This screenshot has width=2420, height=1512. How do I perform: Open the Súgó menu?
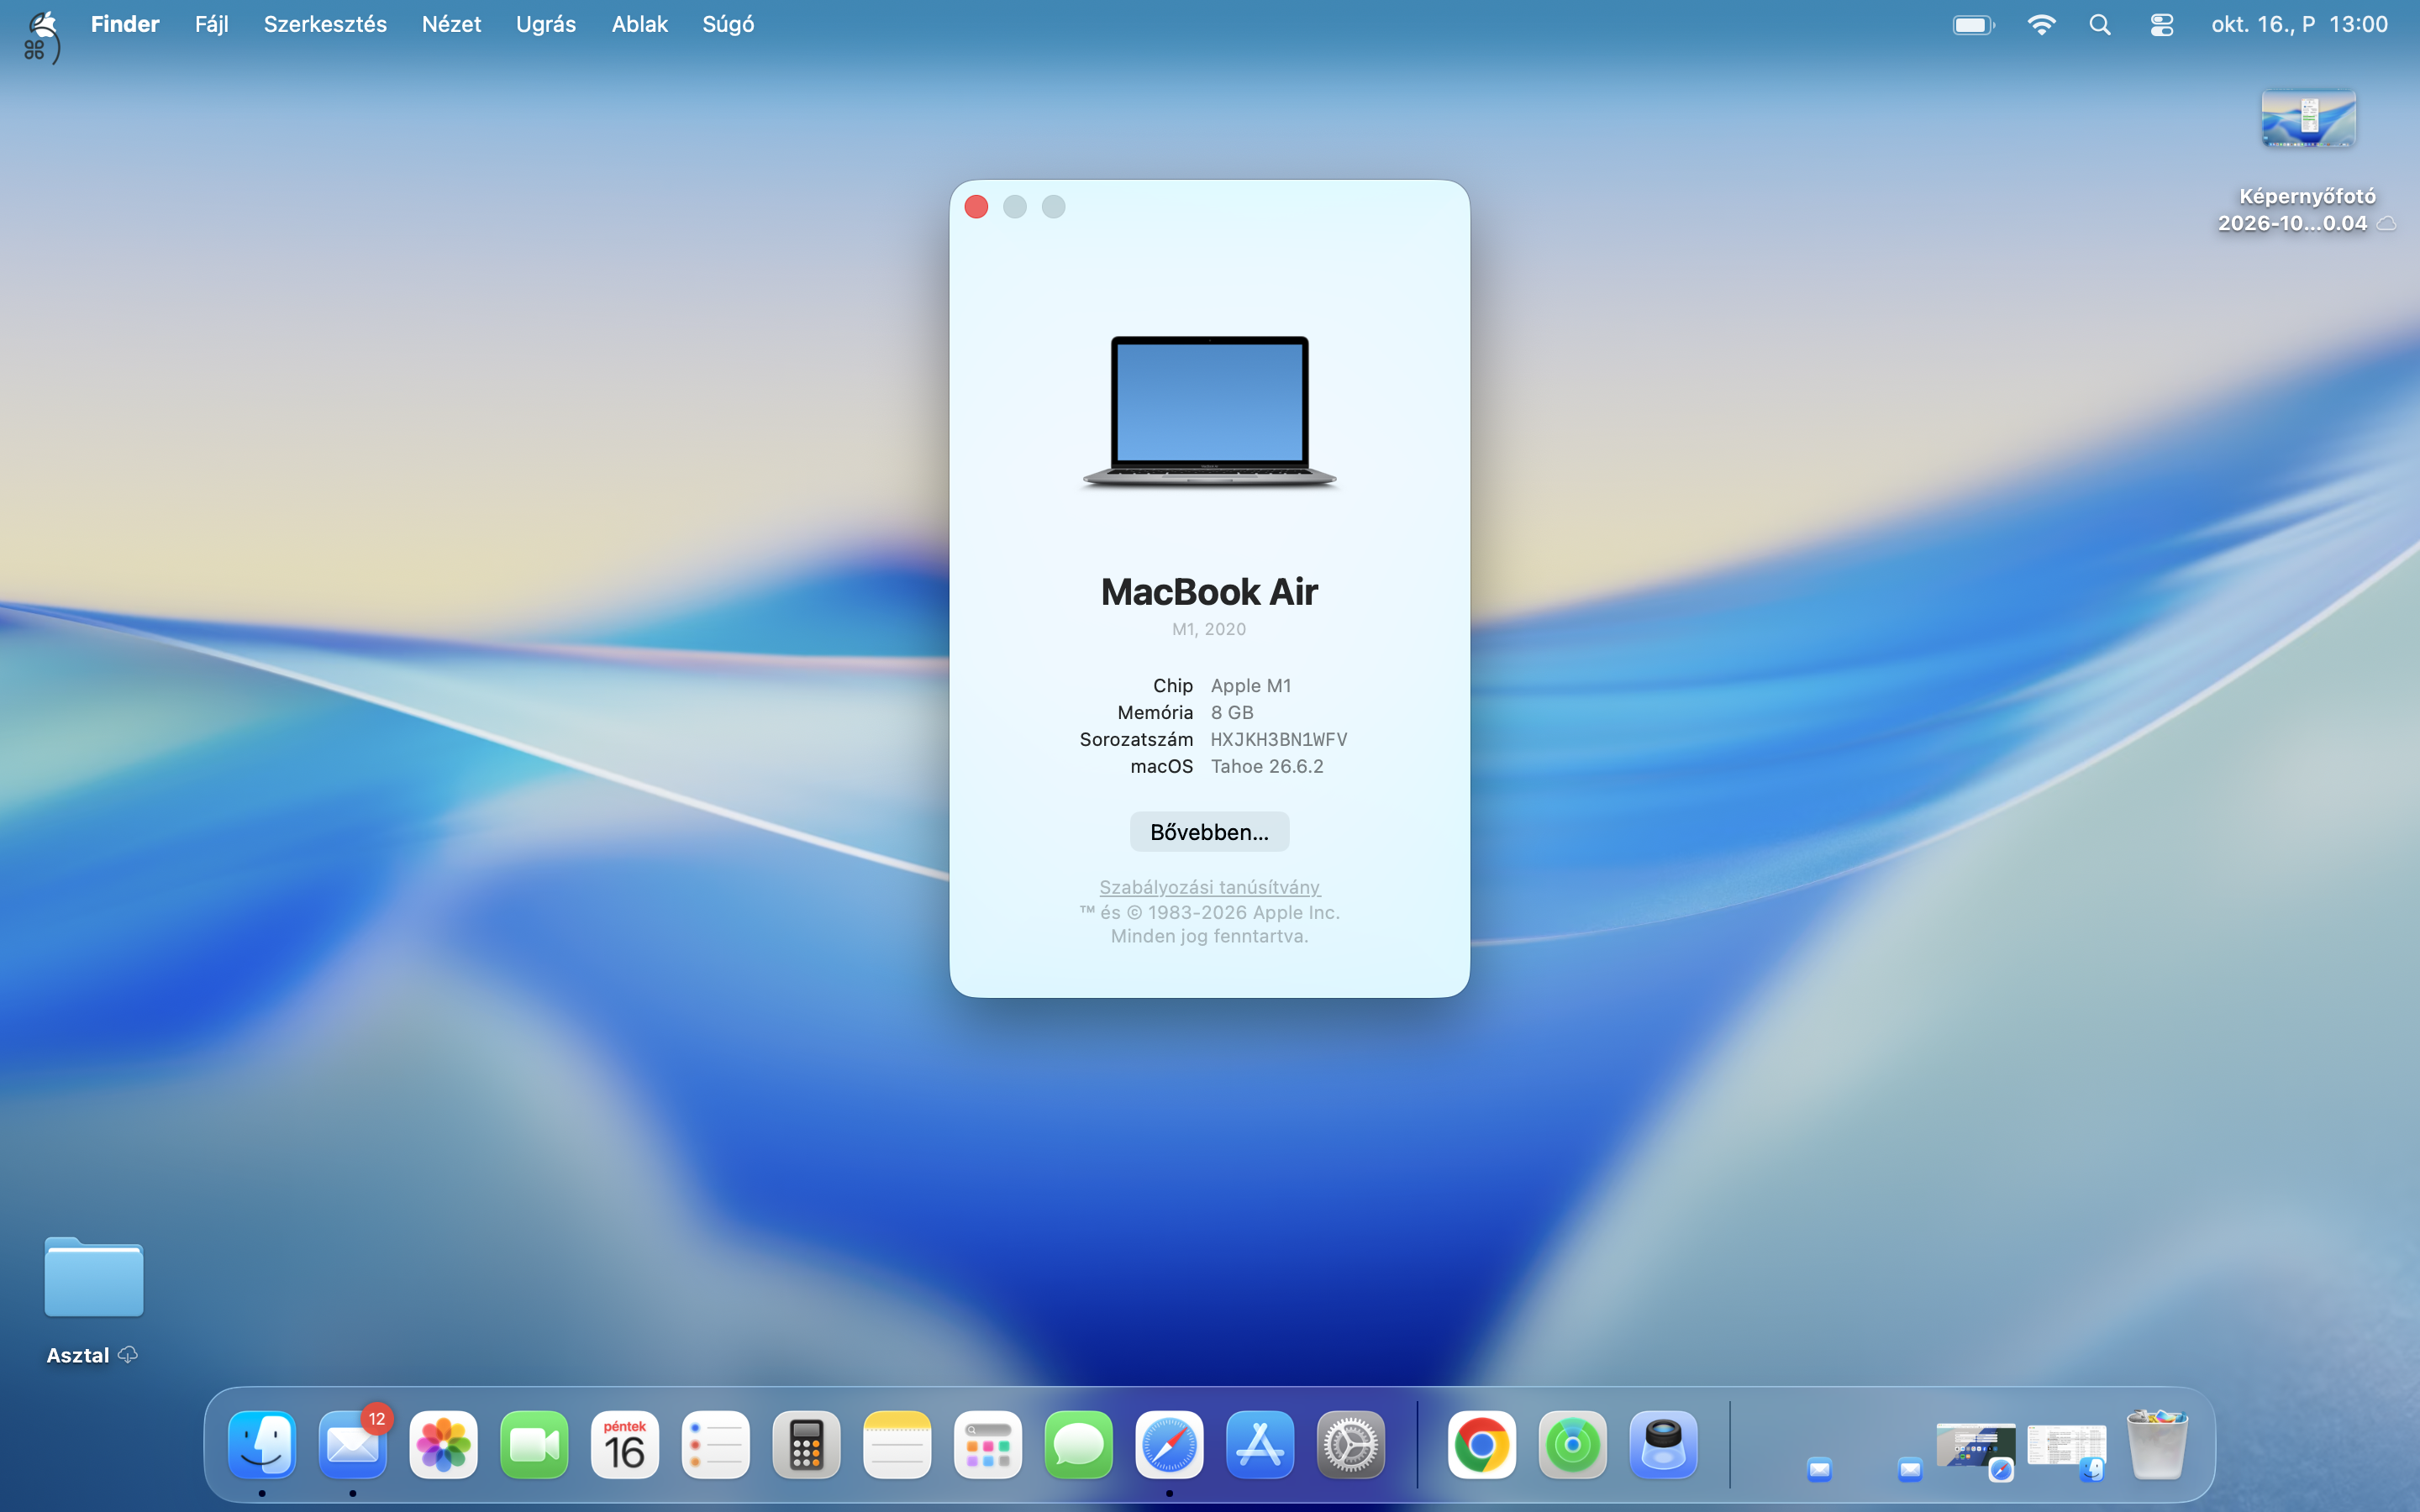coord(728,24)
